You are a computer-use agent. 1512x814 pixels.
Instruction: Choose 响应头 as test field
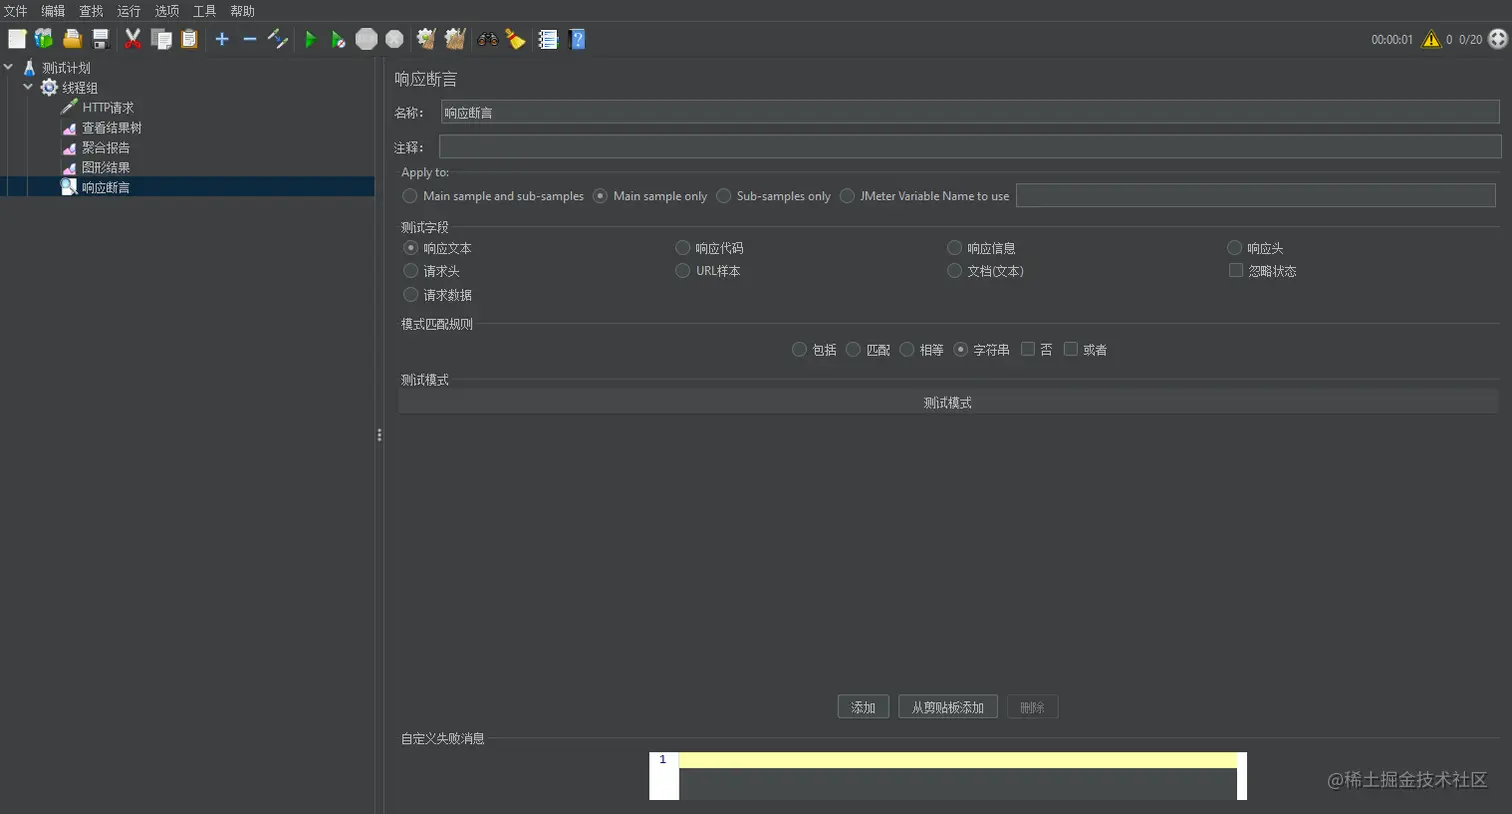point(1235,247)
